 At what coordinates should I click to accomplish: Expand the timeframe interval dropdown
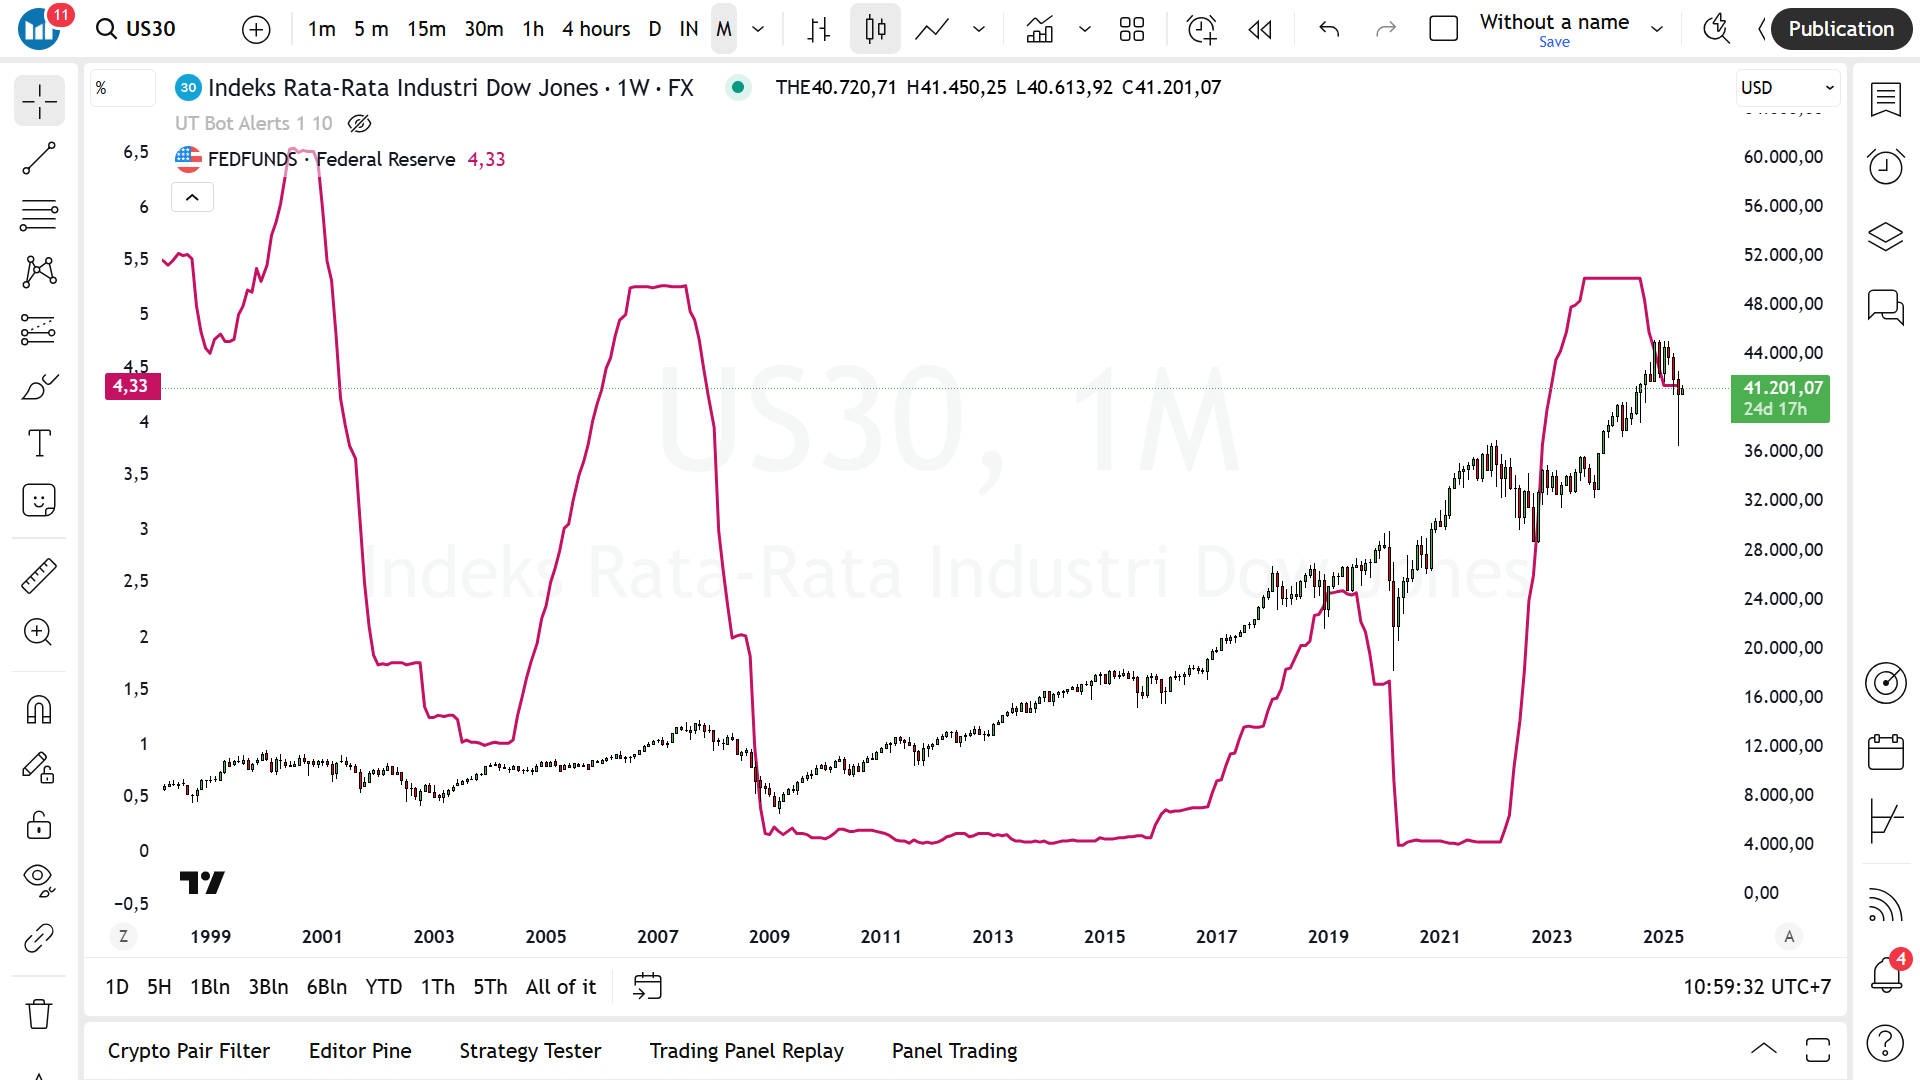point(758,29)
